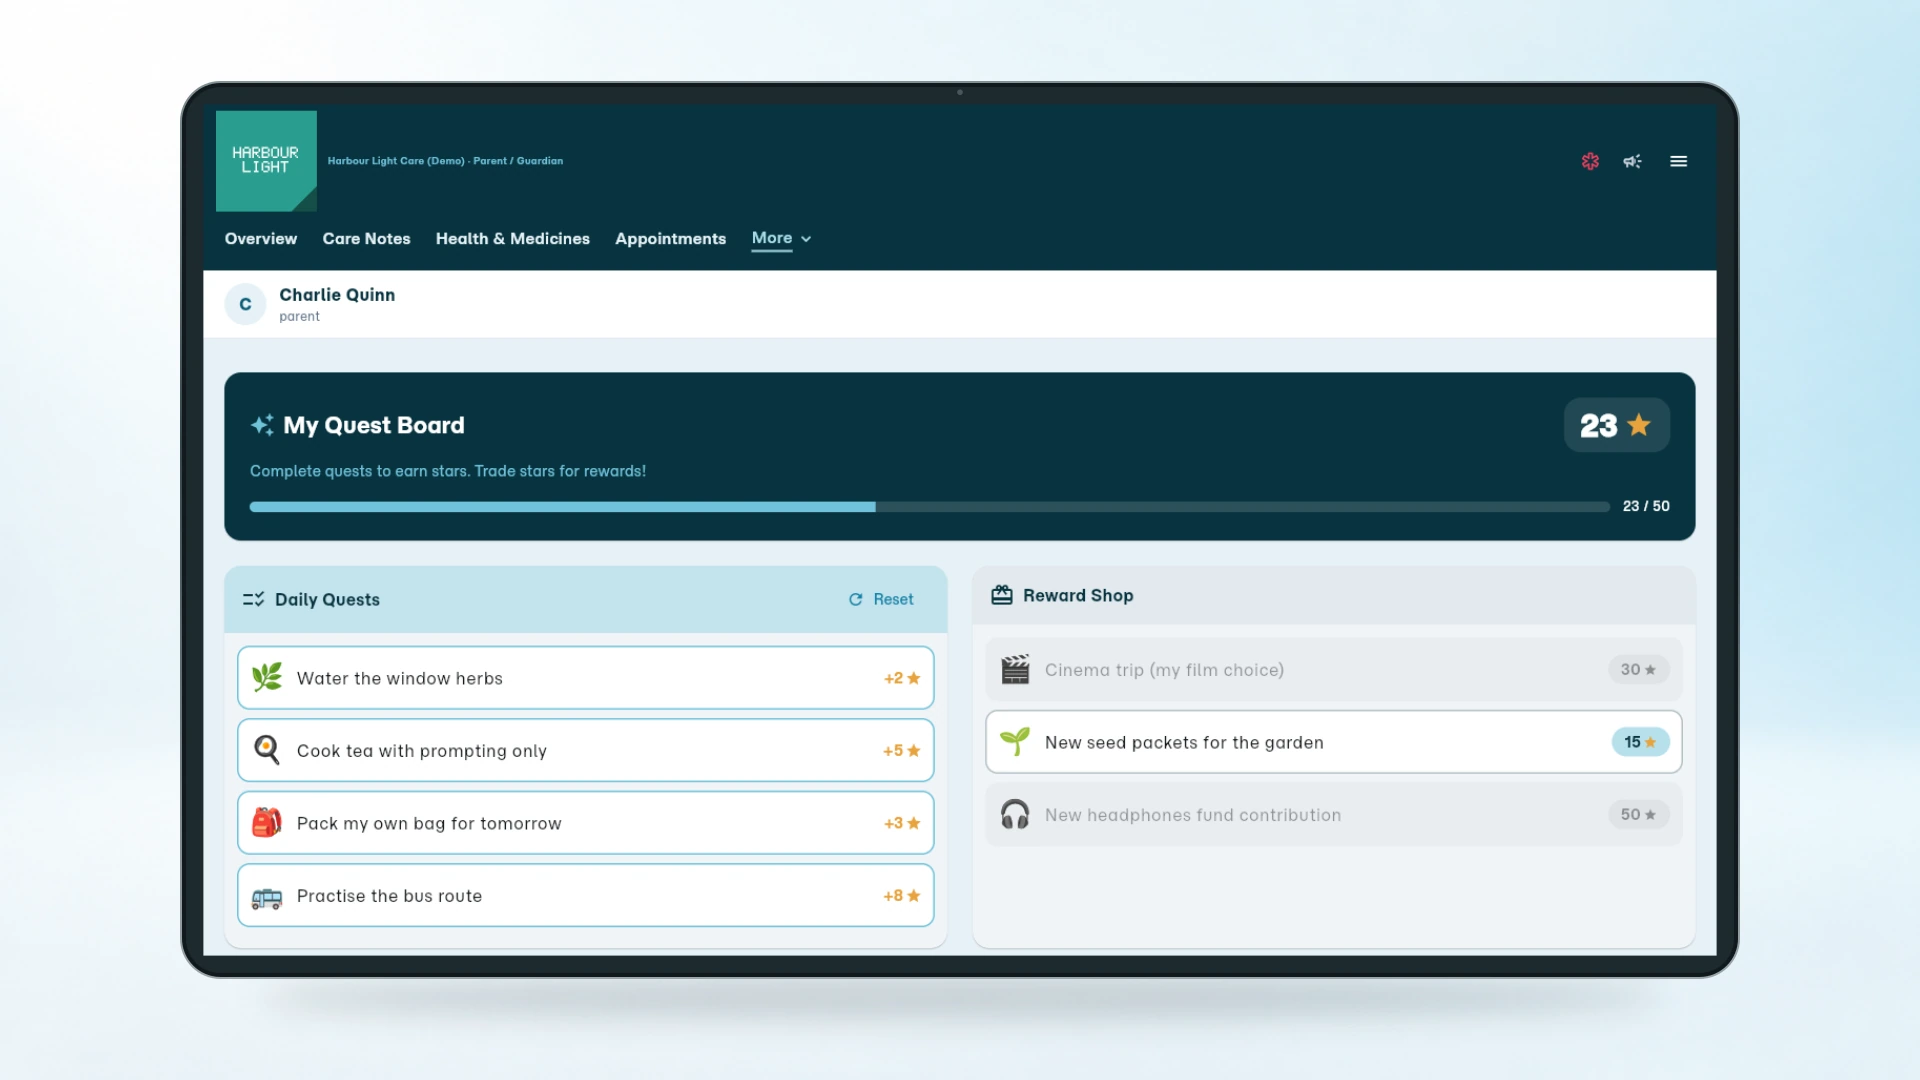Click the Harbour Light logo
1920x1080 pixels.
(x=266, y=161)
